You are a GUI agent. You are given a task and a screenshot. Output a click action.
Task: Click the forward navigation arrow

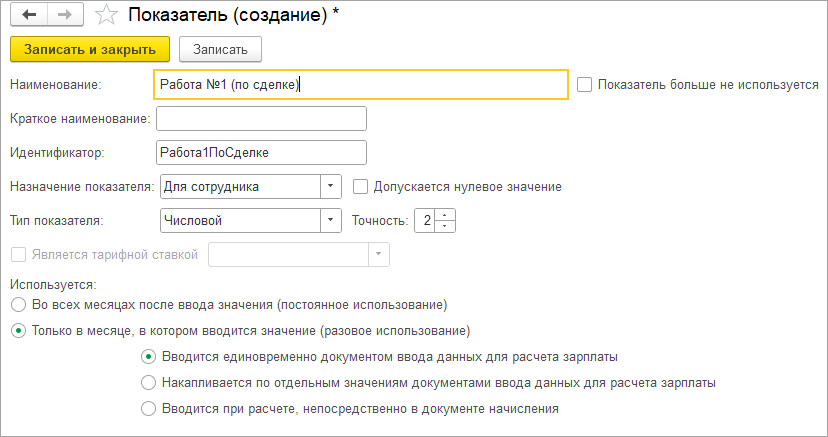pyautogui.click(x=64, y=16)
